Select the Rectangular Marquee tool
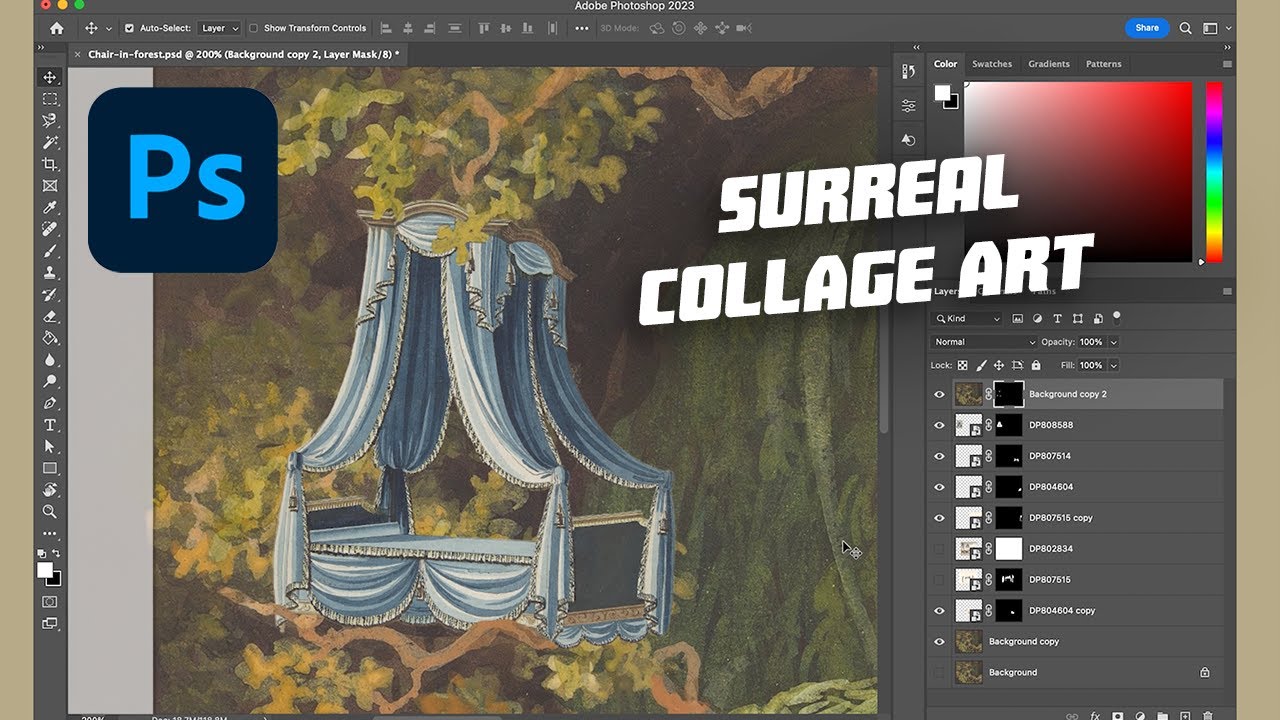The width and height of the screenshot is (1280, 720). pyautogui.click(x=50, y=99)
